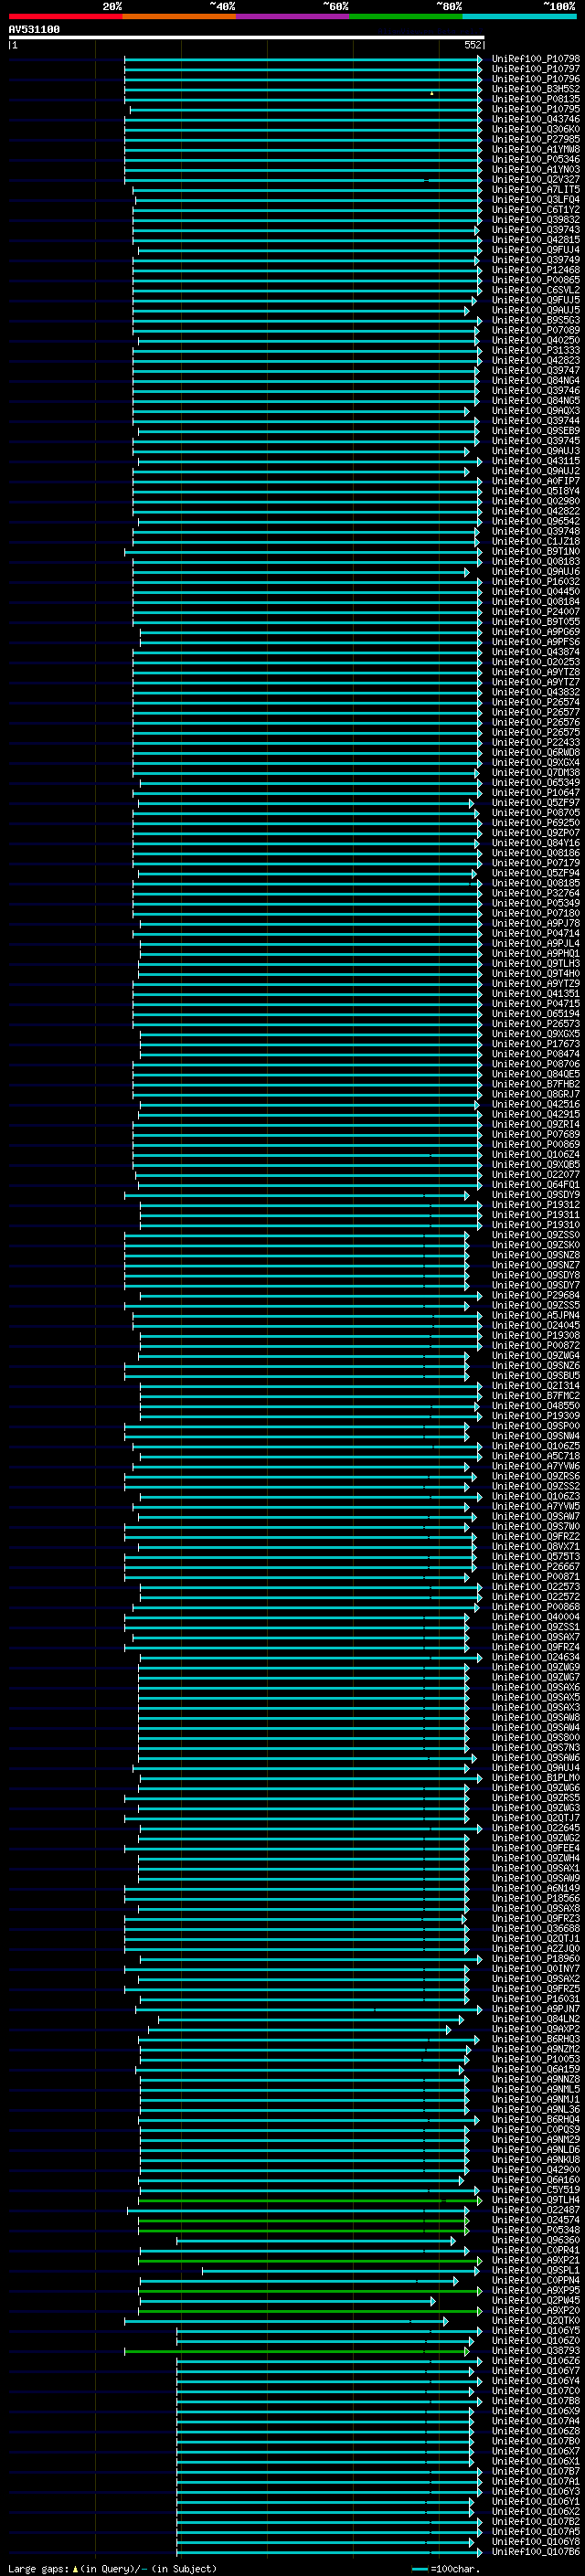Click the green alignment bar for UniRef100_P05348
This screenshot has height=2576, width=585.
pyautogui.click(x=304, y=2230)
